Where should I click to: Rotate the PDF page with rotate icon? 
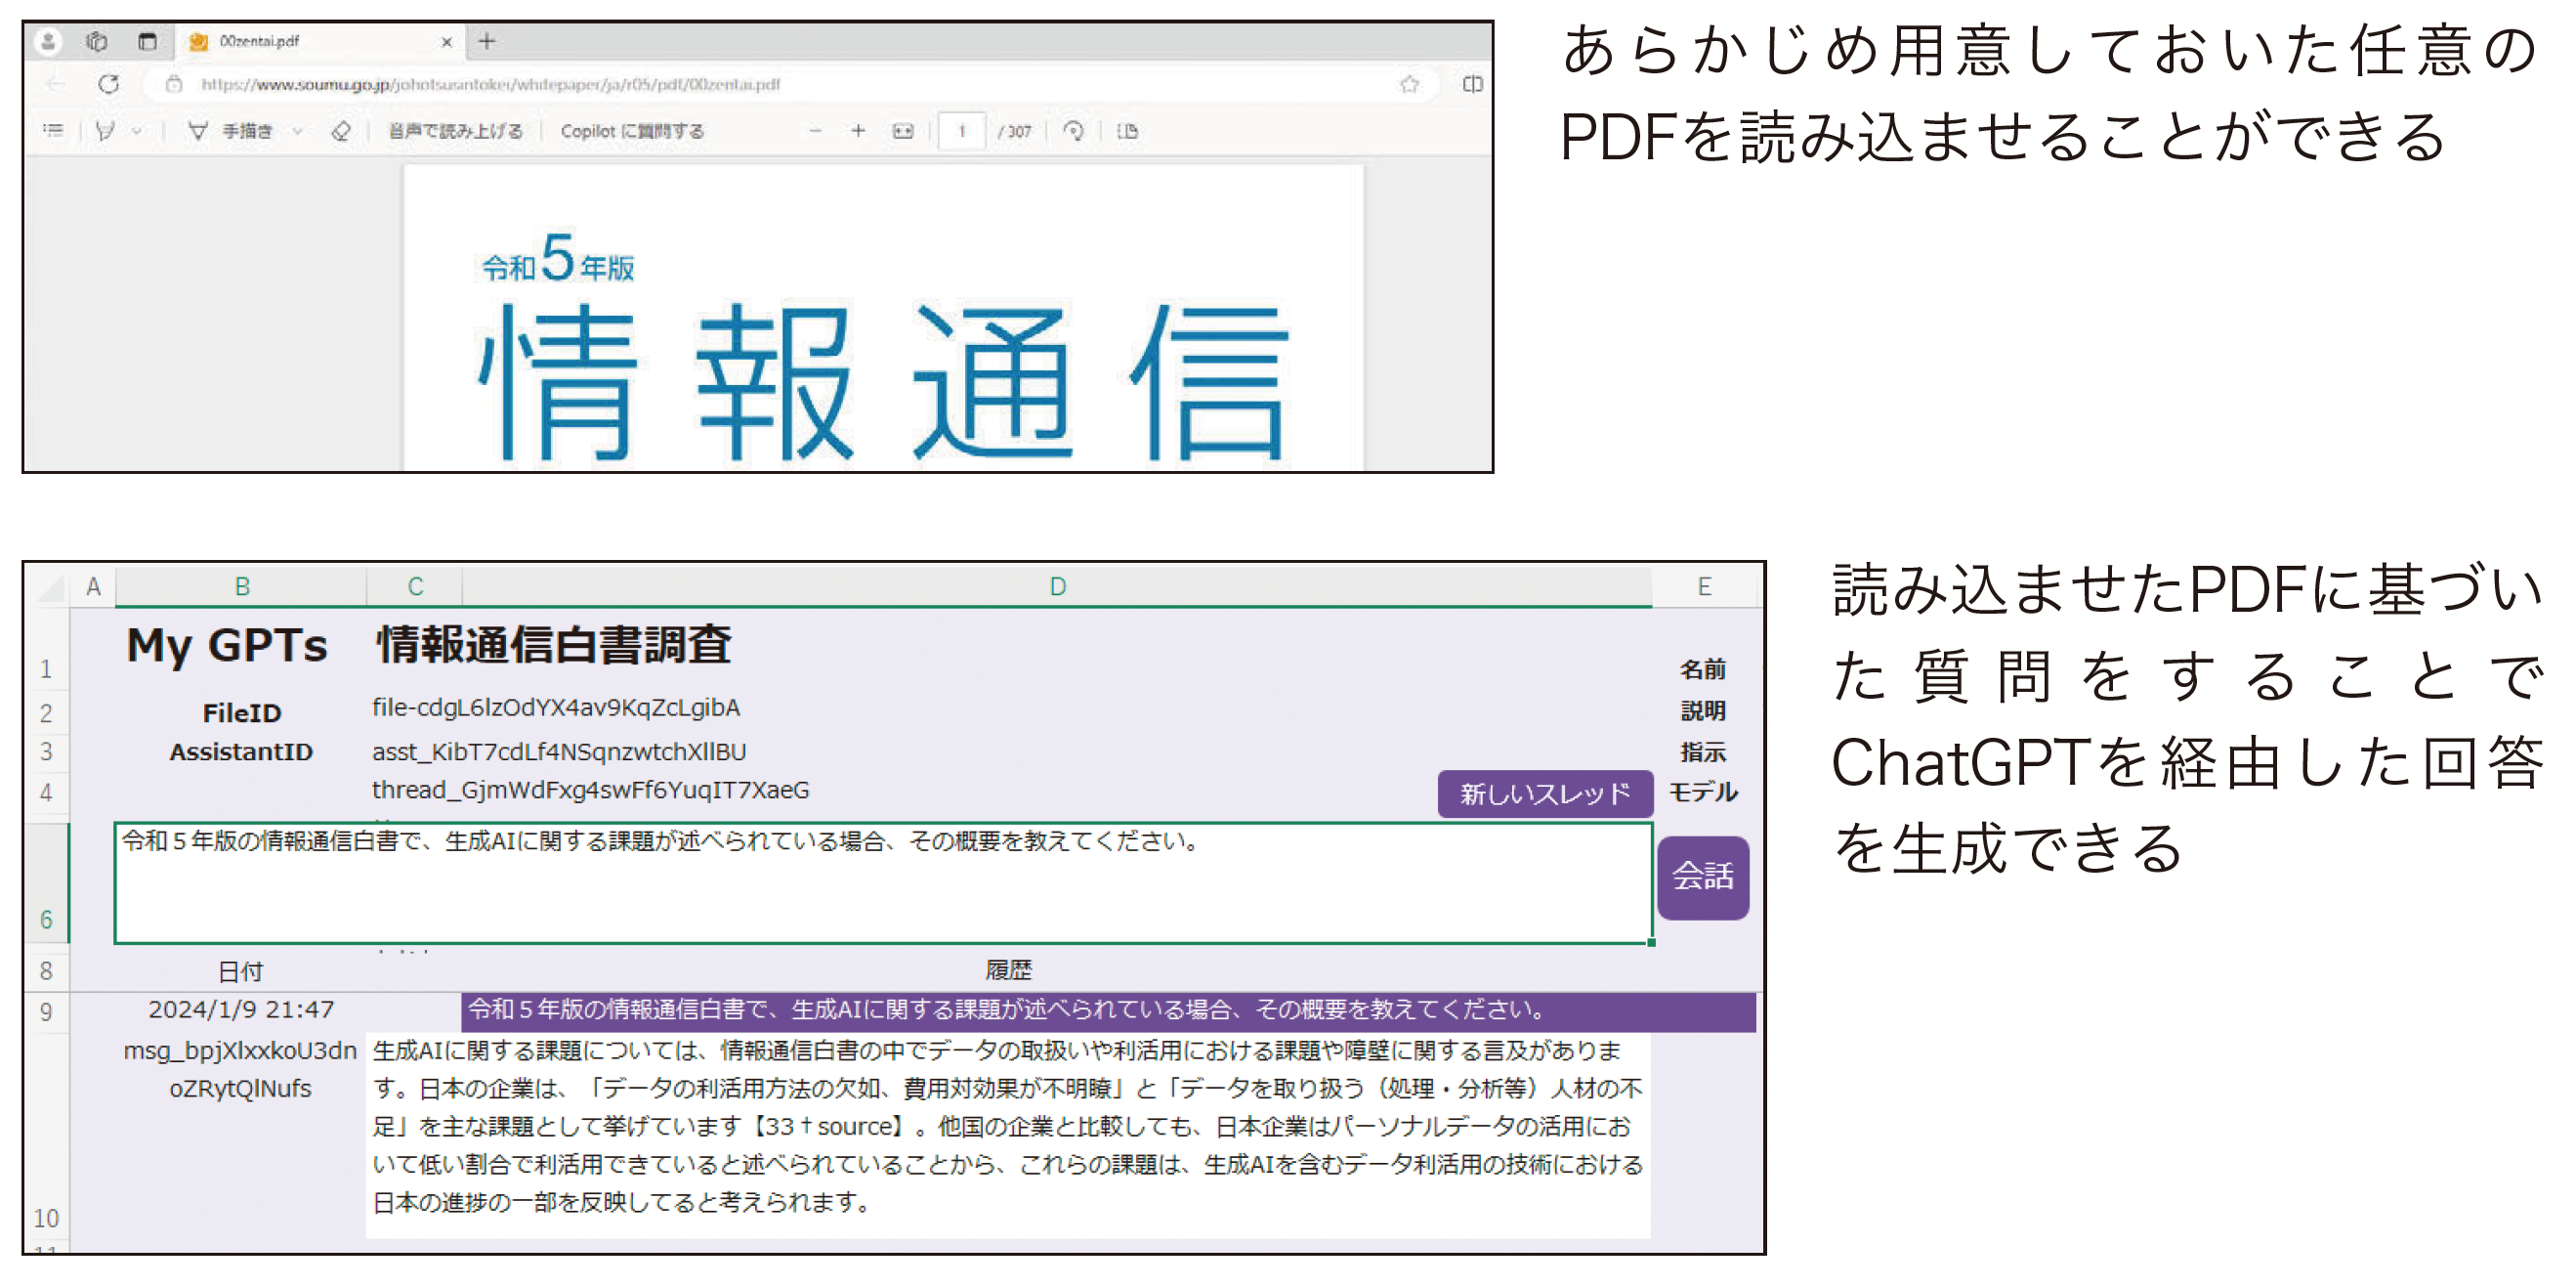point(1073,131)
